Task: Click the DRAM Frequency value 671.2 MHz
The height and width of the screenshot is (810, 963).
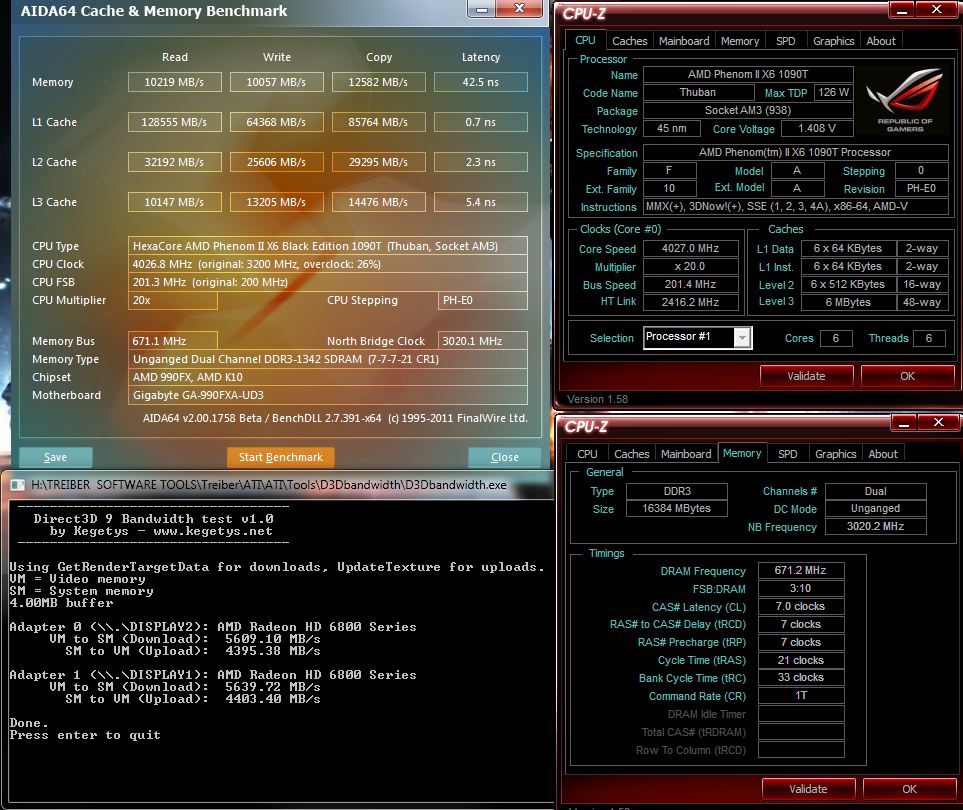Action: (x=800, y=571)
